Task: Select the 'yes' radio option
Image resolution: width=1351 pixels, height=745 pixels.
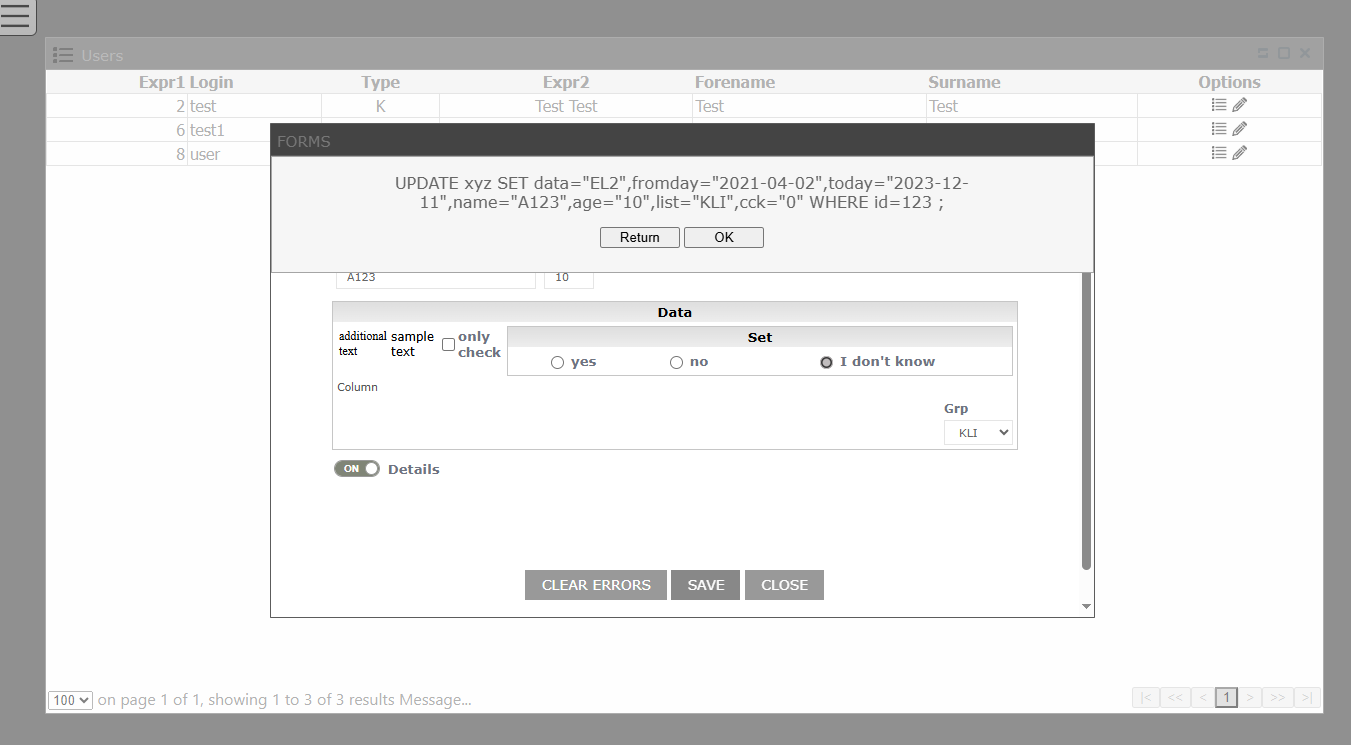Action: [557, 363]
